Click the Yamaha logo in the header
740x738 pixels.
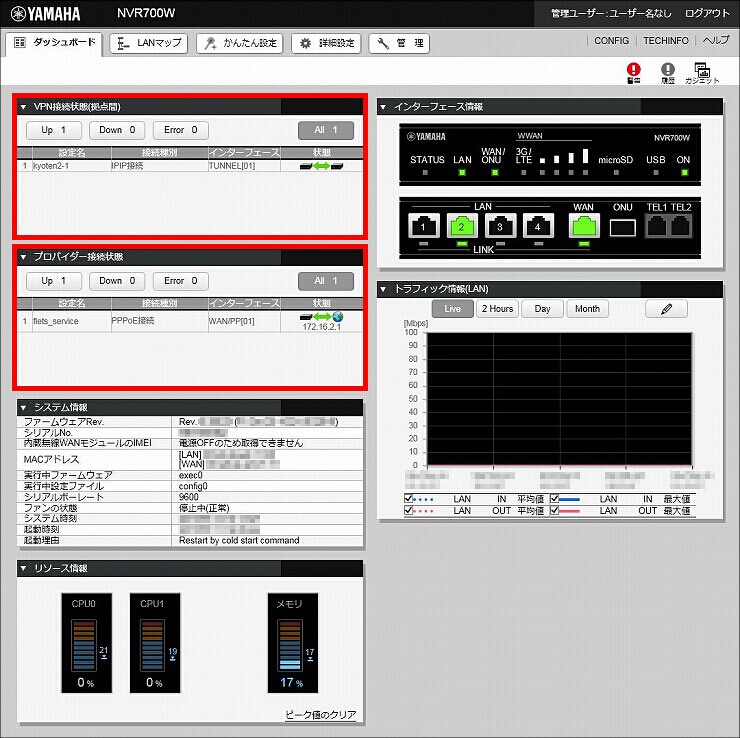click(46, 14)
